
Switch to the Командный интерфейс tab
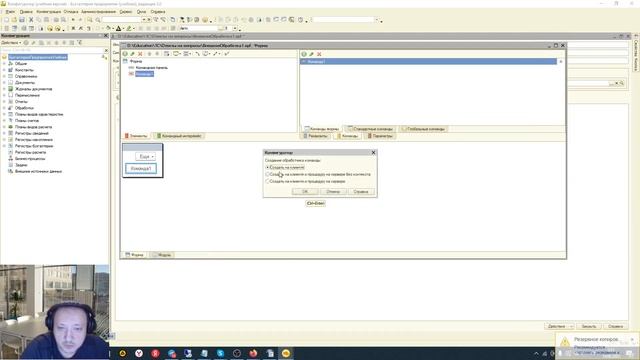(x=179, y=136)
